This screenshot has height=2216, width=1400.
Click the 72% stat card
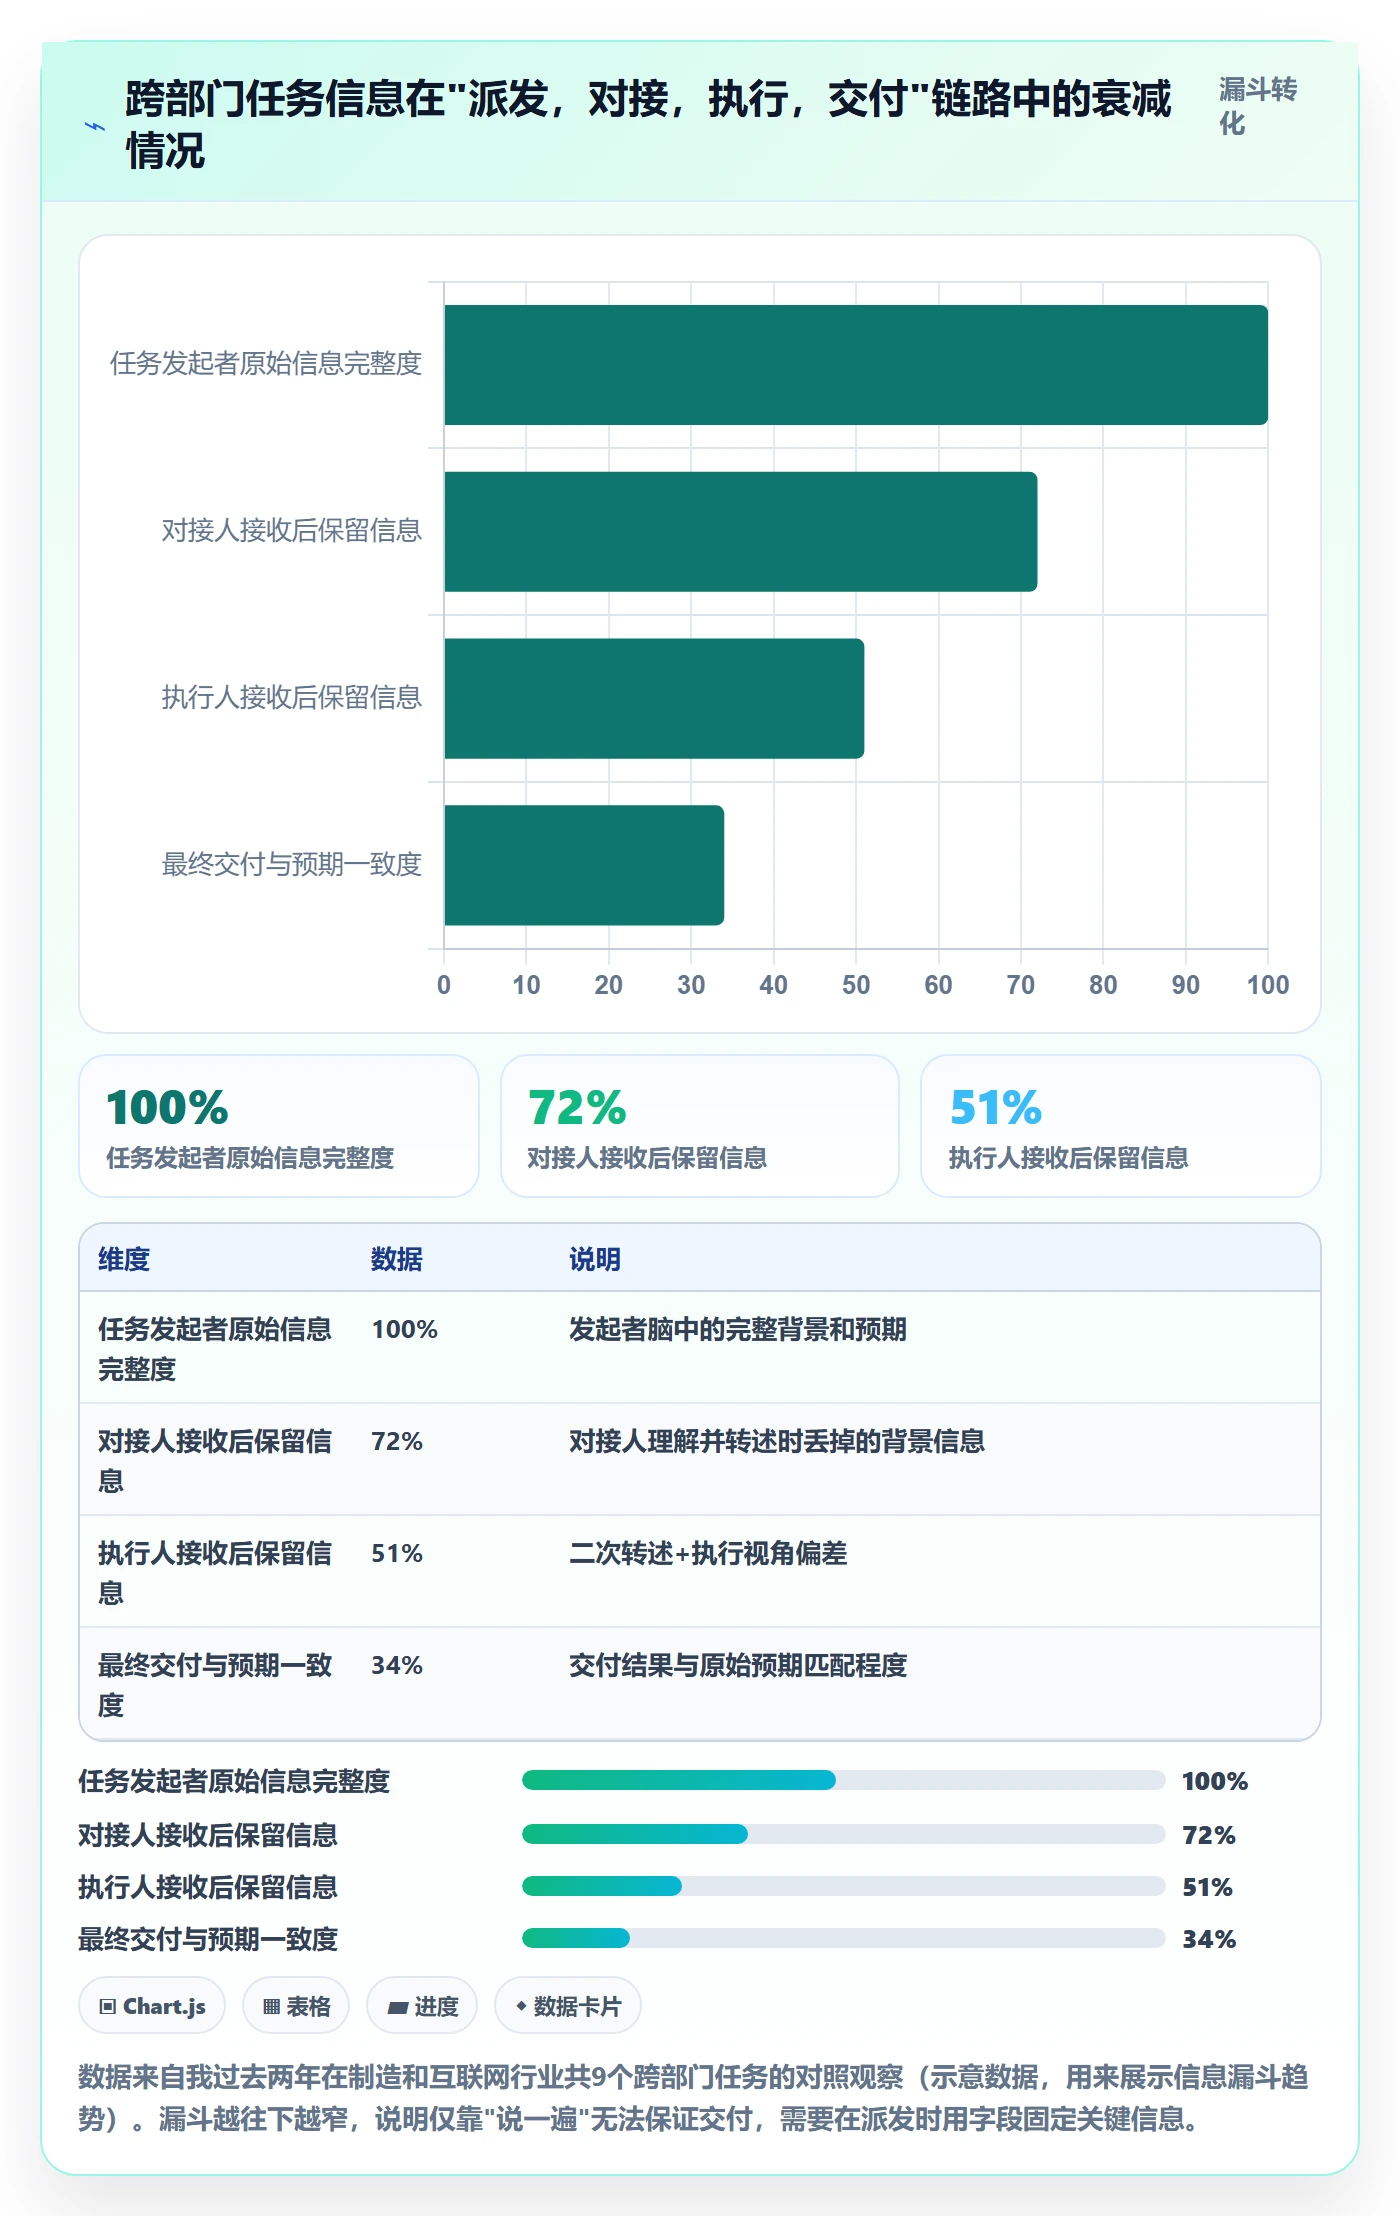(700, 1126)
